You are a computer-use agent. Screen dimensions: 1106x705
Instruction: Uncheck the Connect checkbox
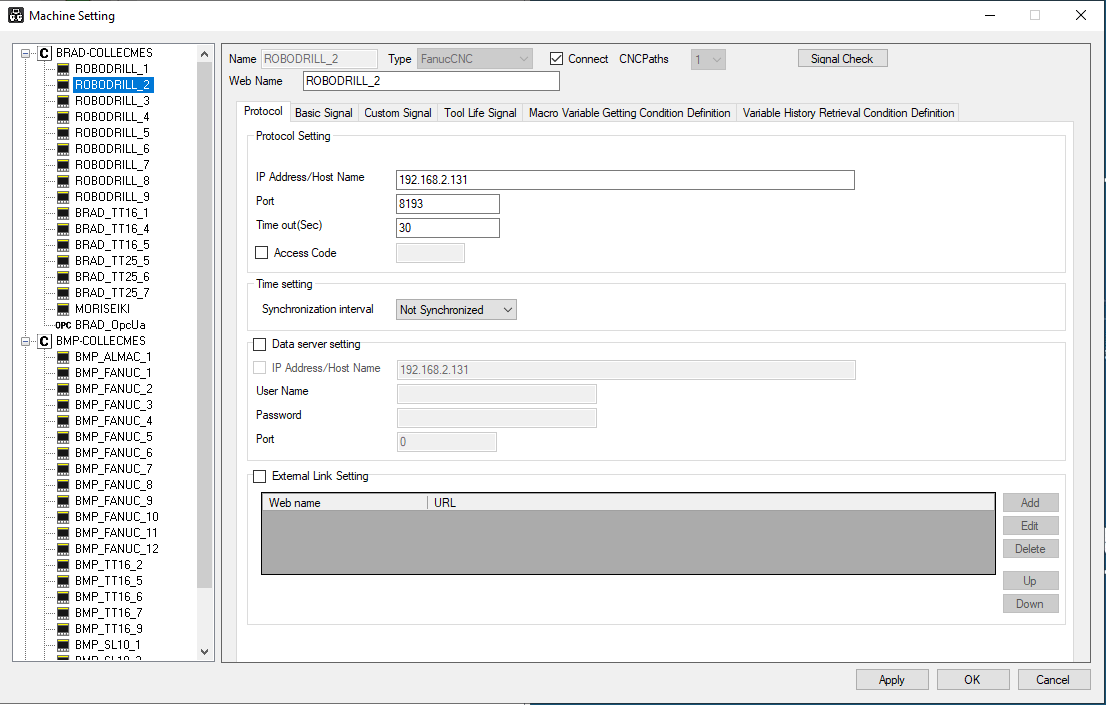[557, 59]
